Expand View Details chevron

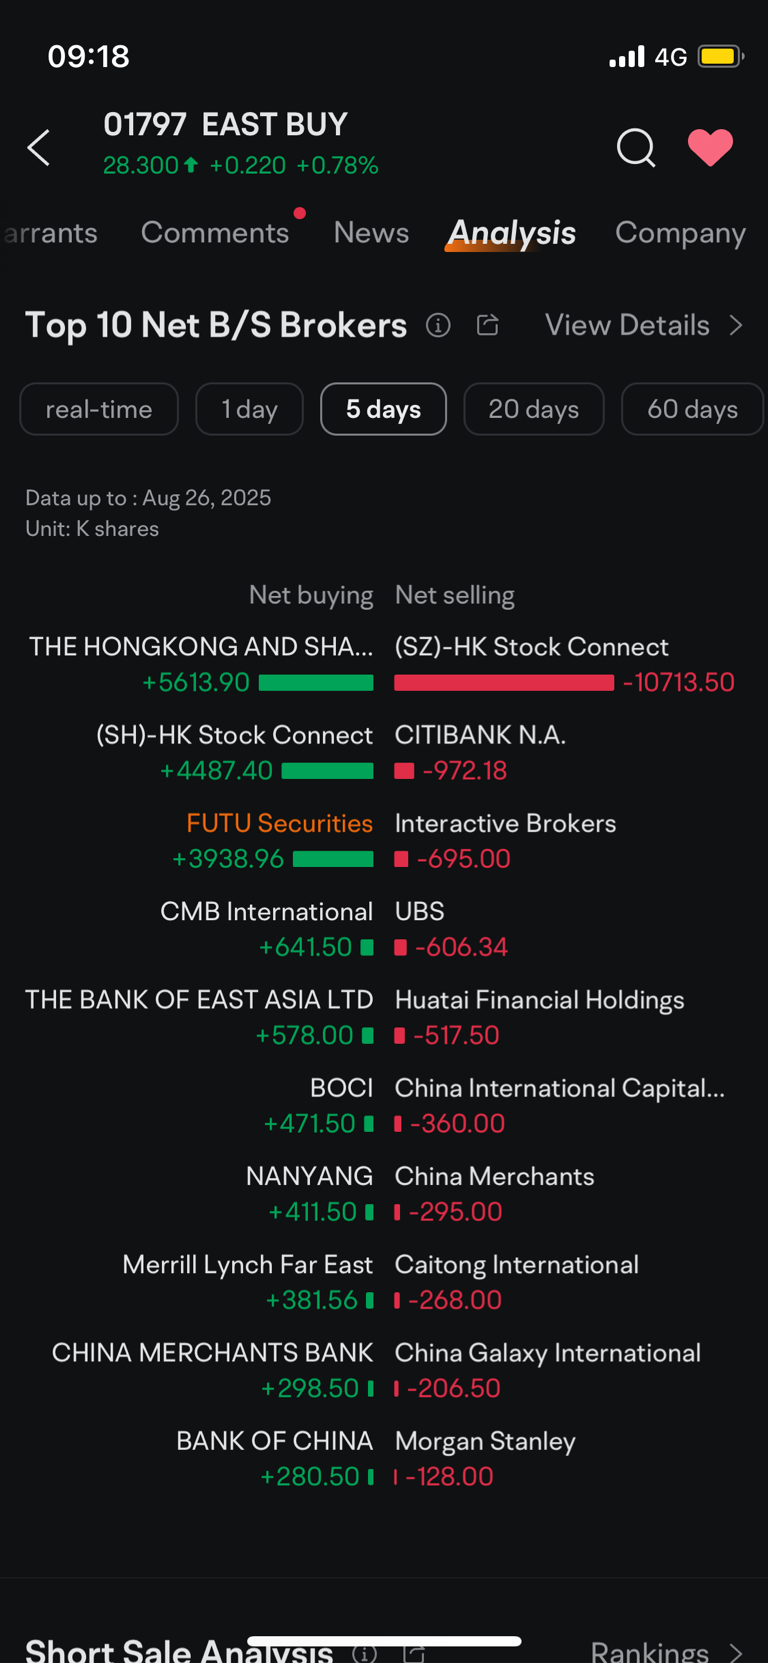click(x=736, y=325)
